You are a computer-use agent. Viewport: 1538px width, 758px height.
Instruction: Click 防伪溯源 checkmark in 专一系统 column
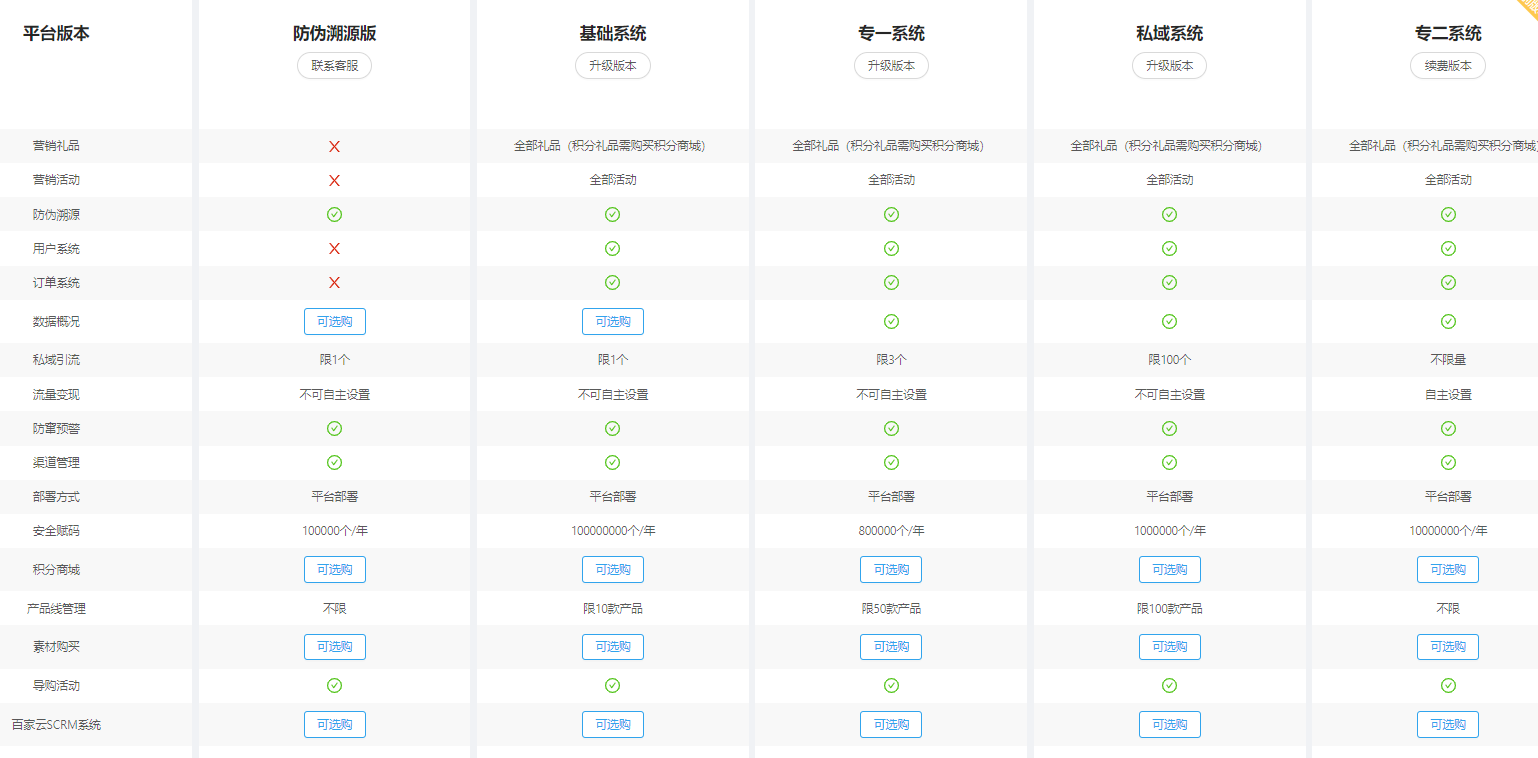[891, 214]
